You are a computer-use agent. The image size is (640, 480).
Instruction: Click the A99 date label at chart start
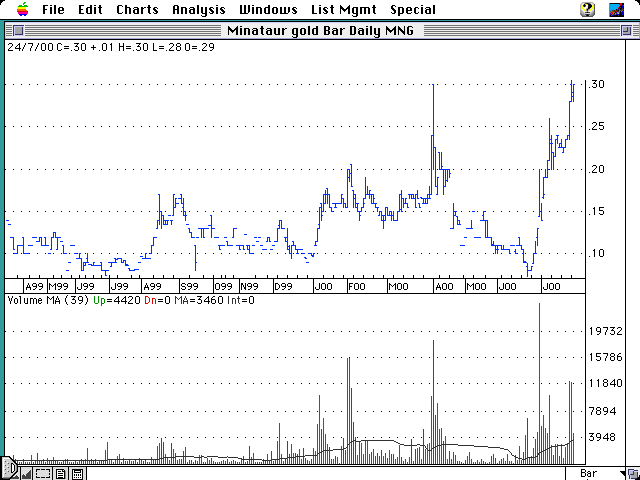[34, 287]
